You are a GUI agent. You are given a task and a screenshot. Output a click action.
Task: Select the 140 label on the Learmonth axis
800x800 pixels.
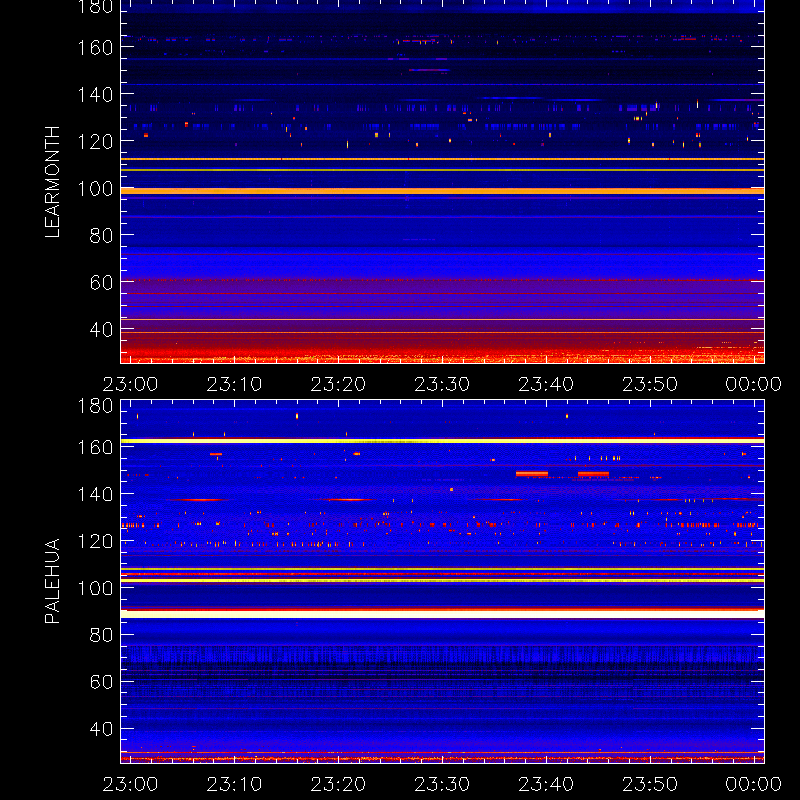pyautogui.click(x=95, y=95)
